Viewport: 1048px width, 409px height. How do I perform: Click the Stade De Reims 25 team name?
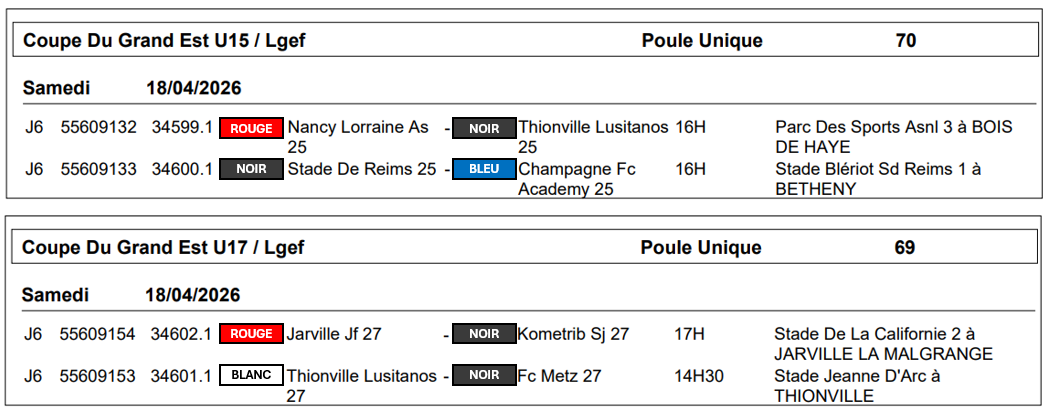coord(361,169)
